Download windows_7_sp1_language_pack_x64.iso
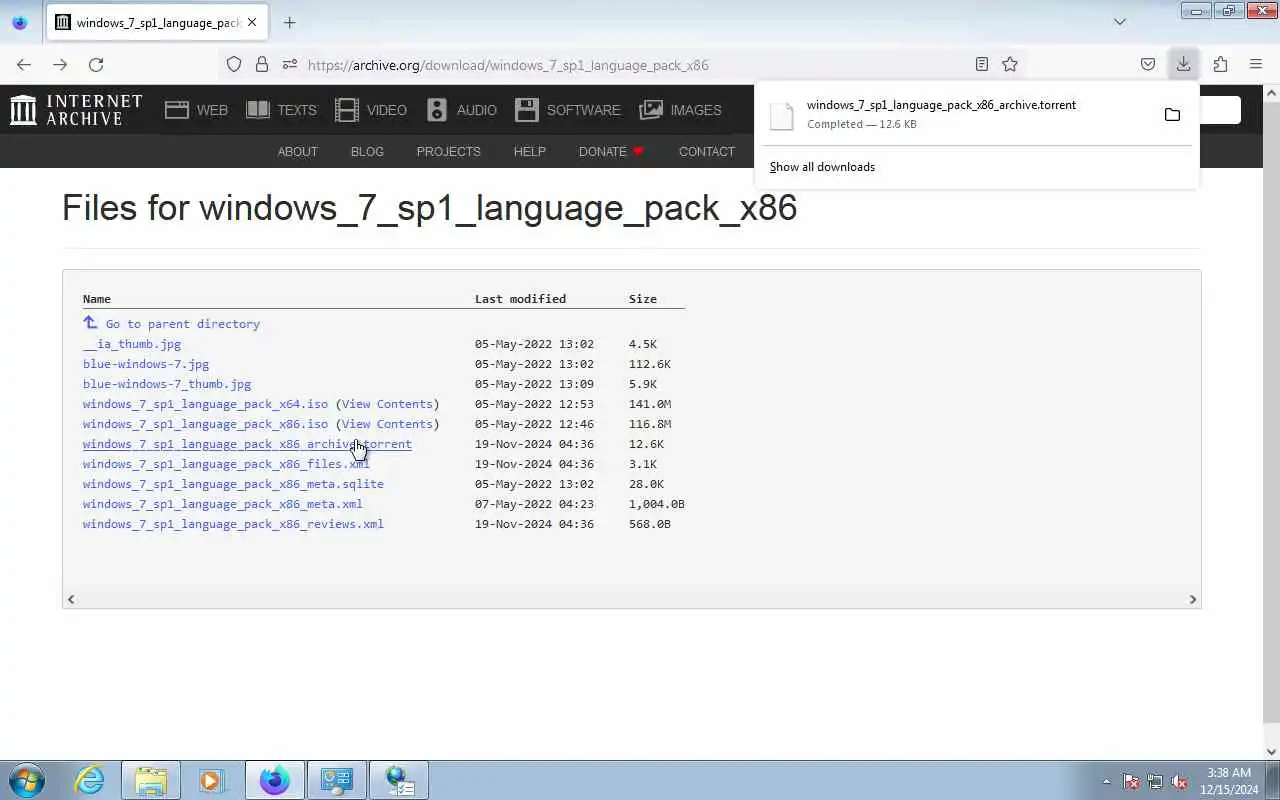 coord(205,404)
